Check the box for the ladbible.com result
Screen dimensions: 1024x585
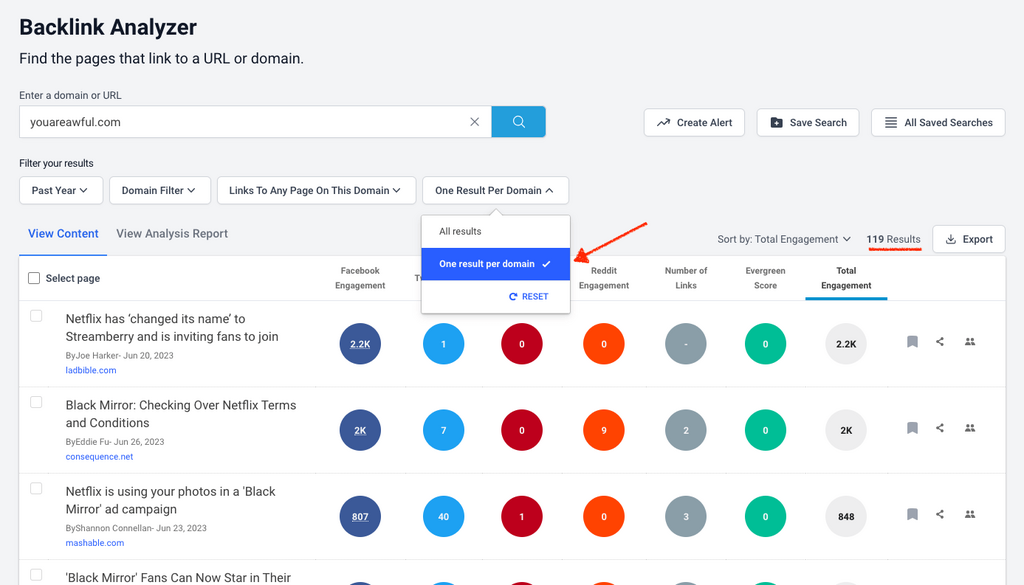point(36,316)
